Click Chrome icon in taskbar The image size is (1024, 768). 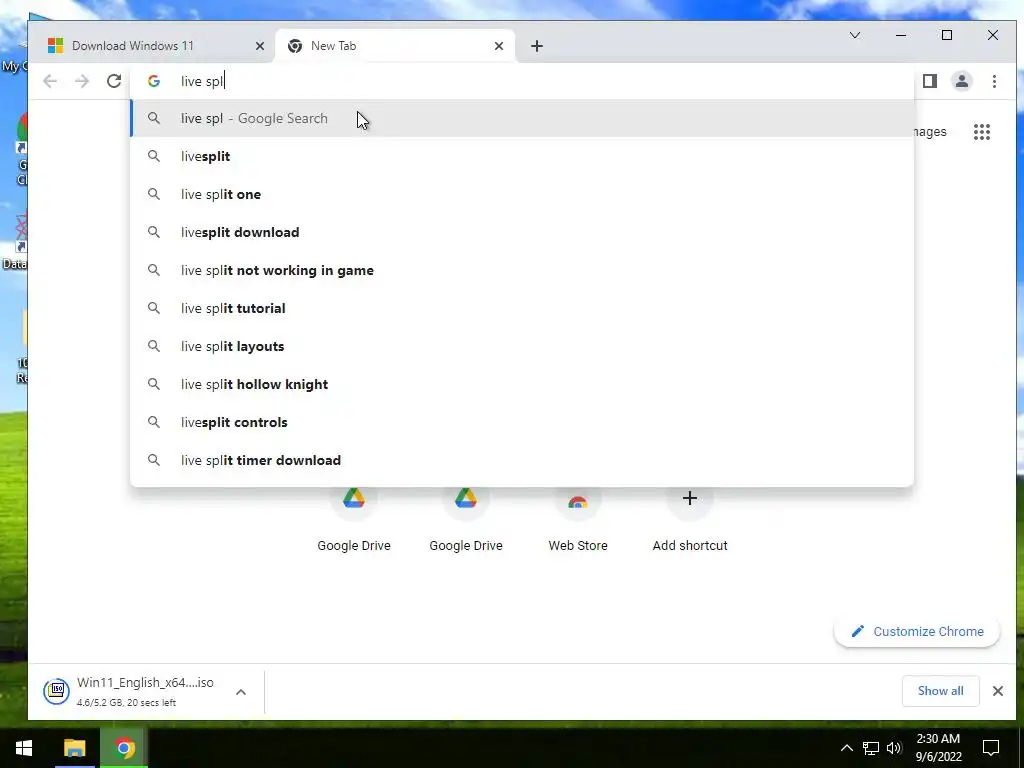click(x=124, y=748)
